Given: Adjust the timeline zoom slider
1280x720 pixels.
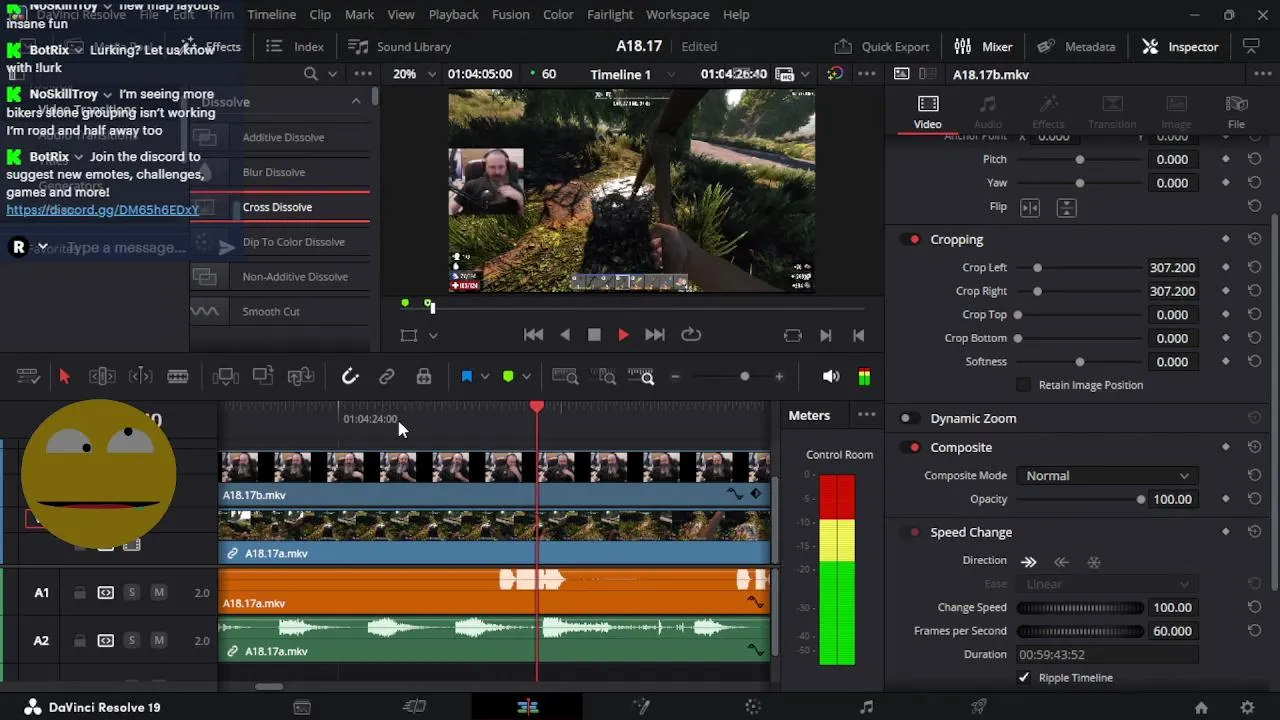Looking at the screenshot, I should point(744,376).
